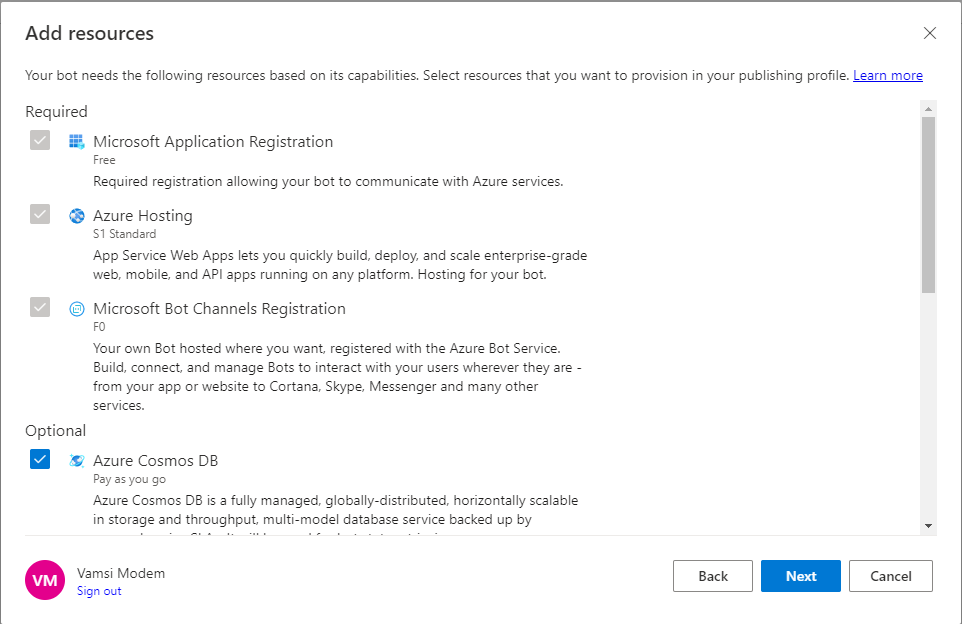Screen dimensions: 962x624
Task: Click the Optional section heading
Action: click(55, 431)
